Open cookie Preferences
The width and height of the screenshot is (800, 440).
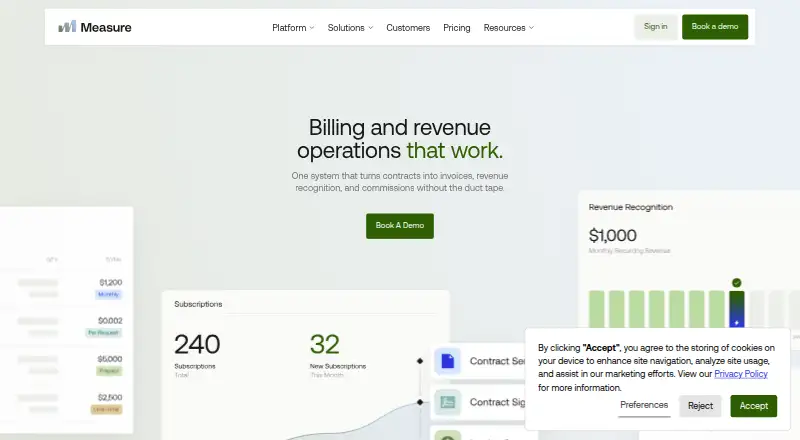point(644,405)
